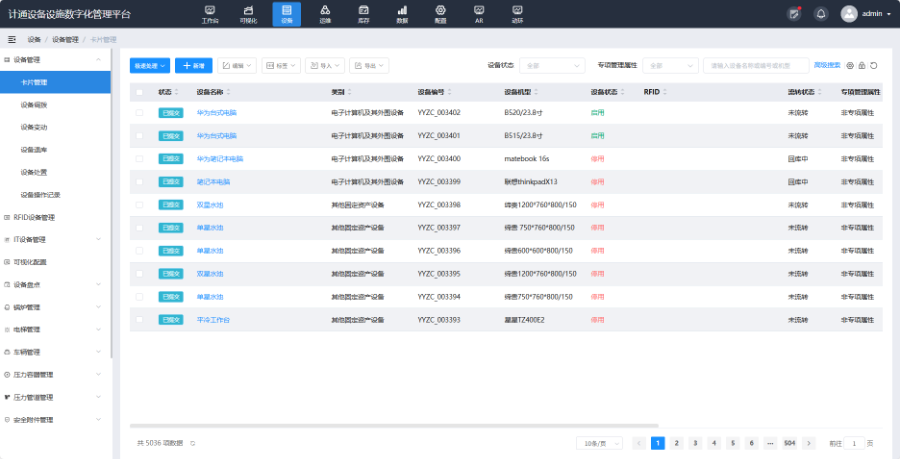The width and height of the screenshot is (900, 459).
Task: Open the 华为笔记本电脑 device link
Action: 220,159
